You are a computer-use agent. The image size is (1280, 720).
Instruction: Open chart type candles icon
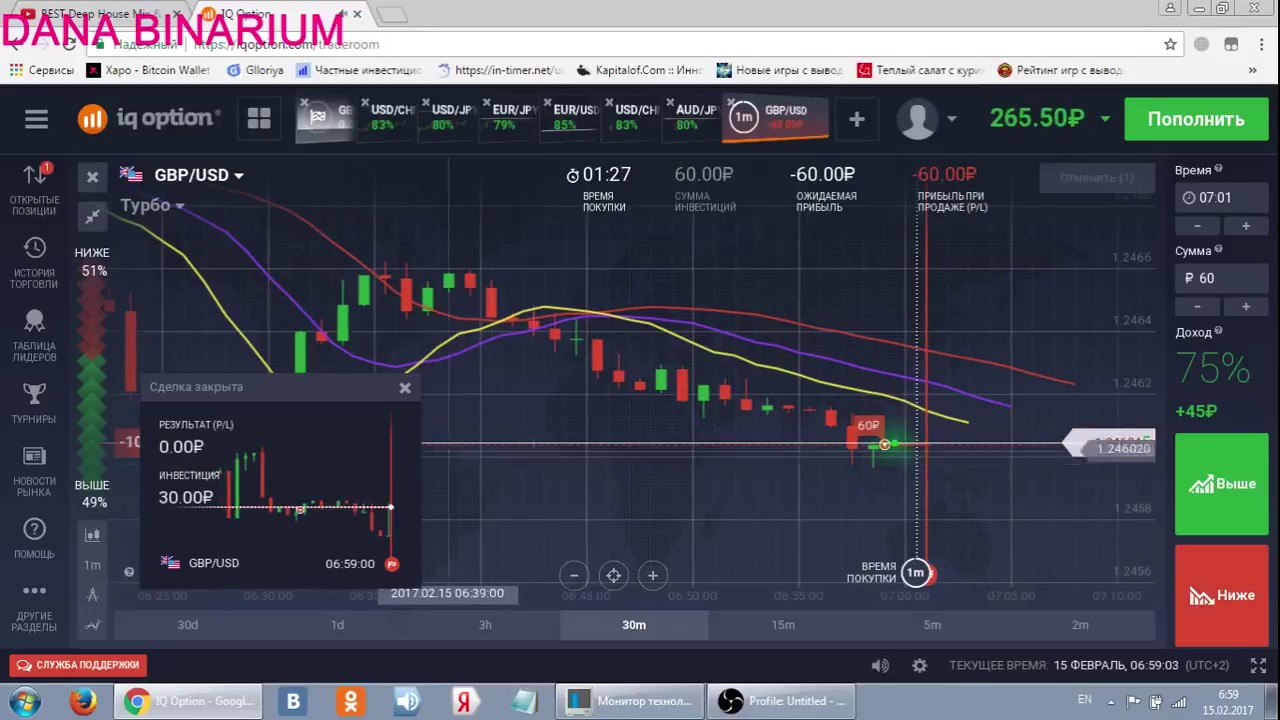[92, 536]
